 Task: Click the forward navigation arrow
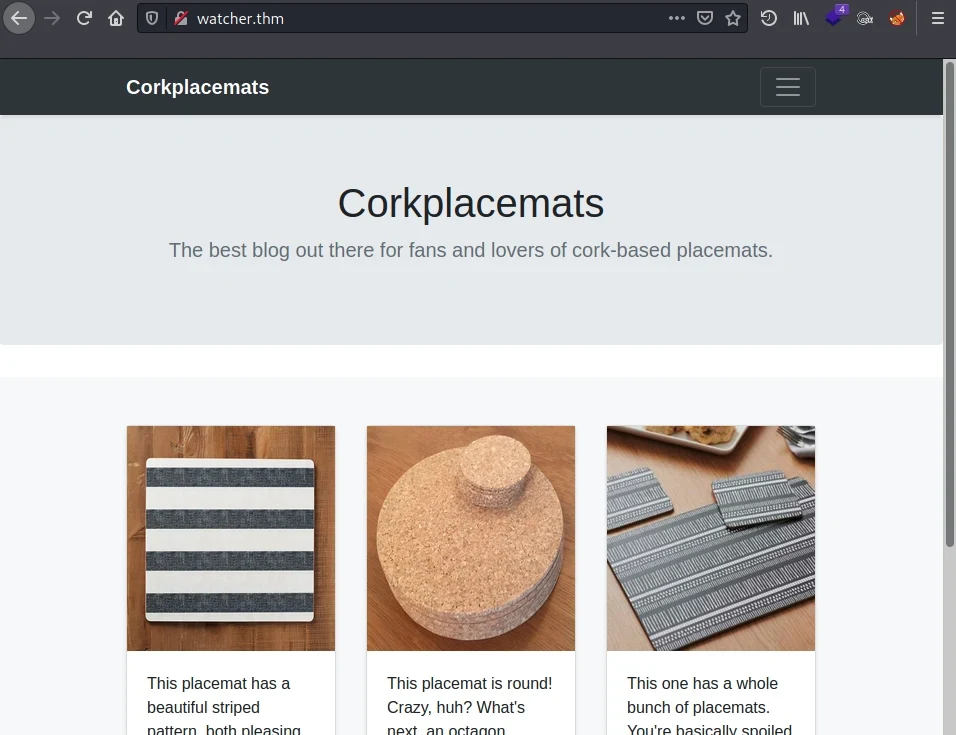tap(52, 18)
